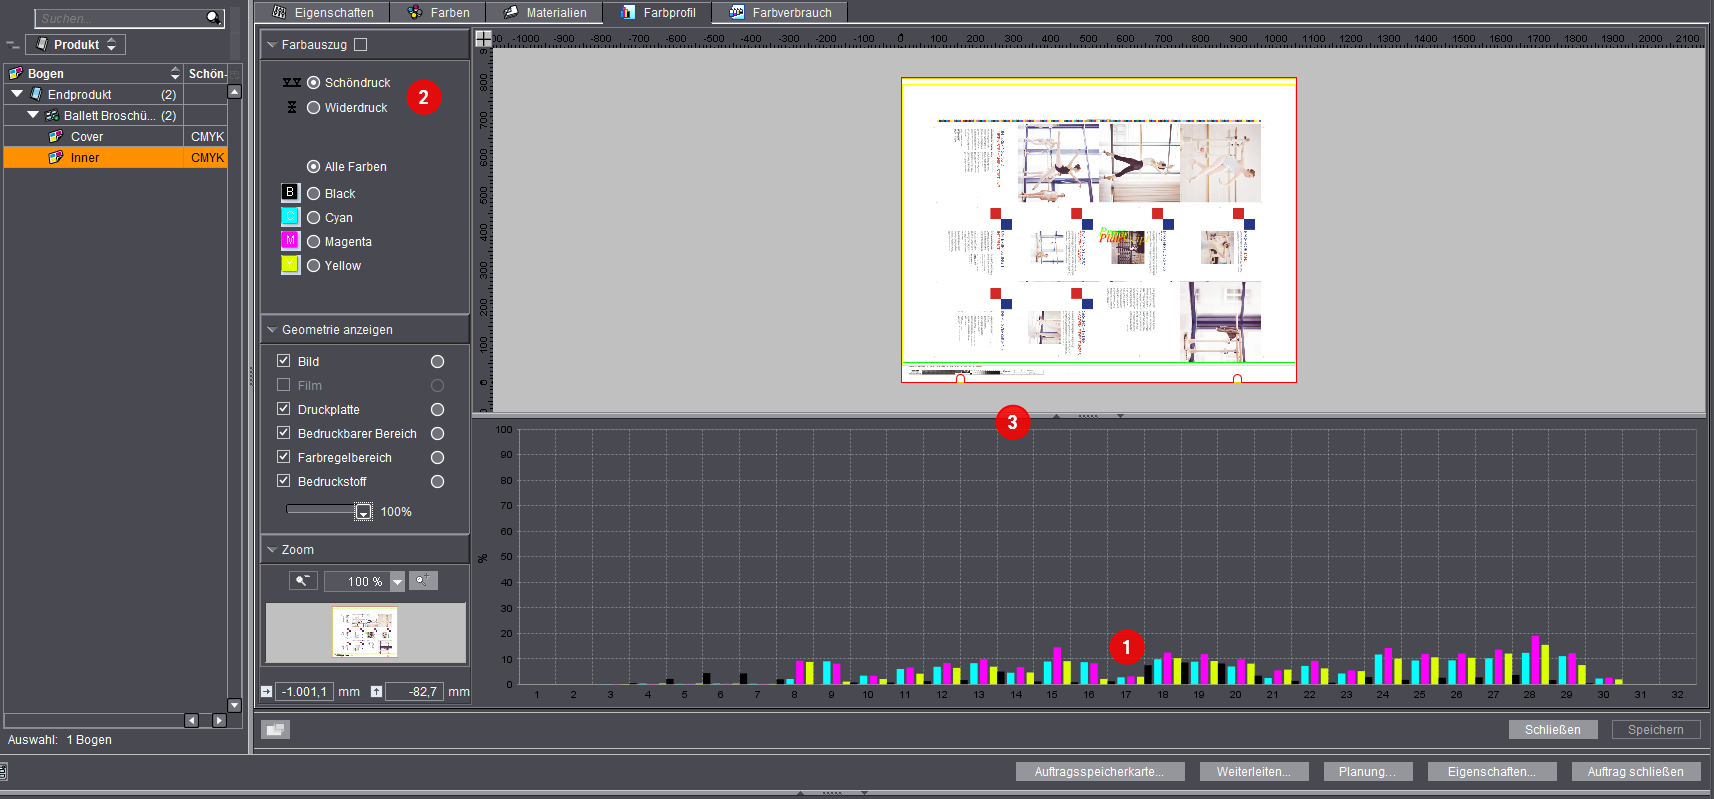The image size is (1714, 799).
Task: Open the Materialien tab
Action: pyautogui.click(x=545, y=13)
